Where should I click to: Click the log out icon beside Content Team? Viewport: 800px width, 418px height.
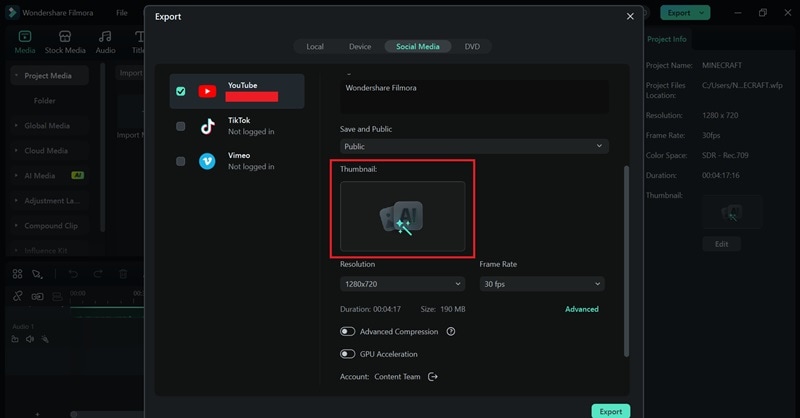tap(433, 377)
